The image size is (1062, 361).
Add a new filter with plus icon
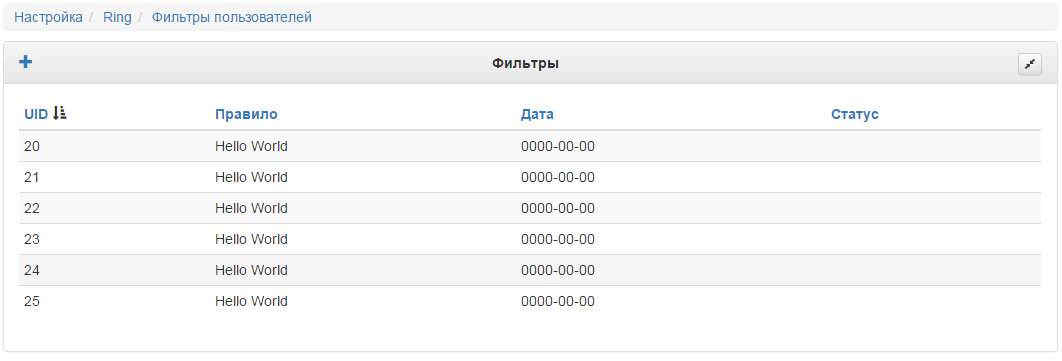pos(25,62)
